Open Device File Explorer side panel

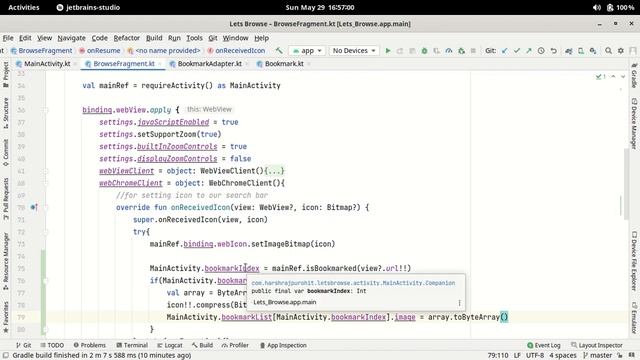coord(634,261)
